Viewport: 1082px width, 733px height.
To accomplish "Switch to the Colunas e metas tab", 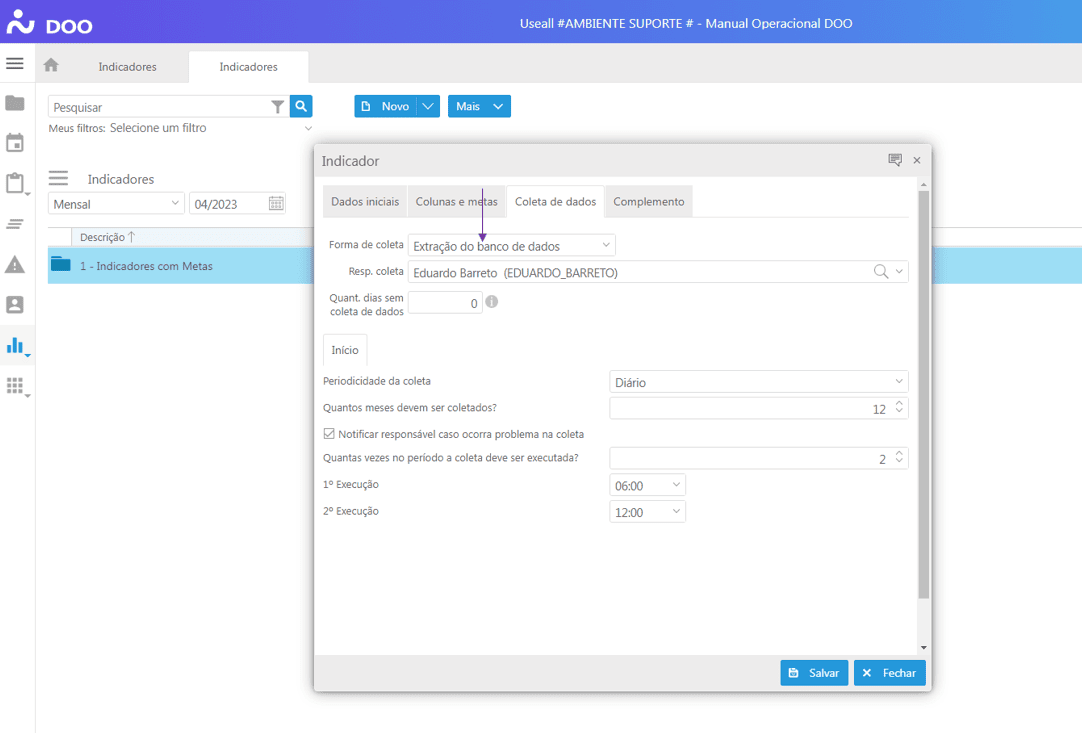I will click(x=456, y=201).
